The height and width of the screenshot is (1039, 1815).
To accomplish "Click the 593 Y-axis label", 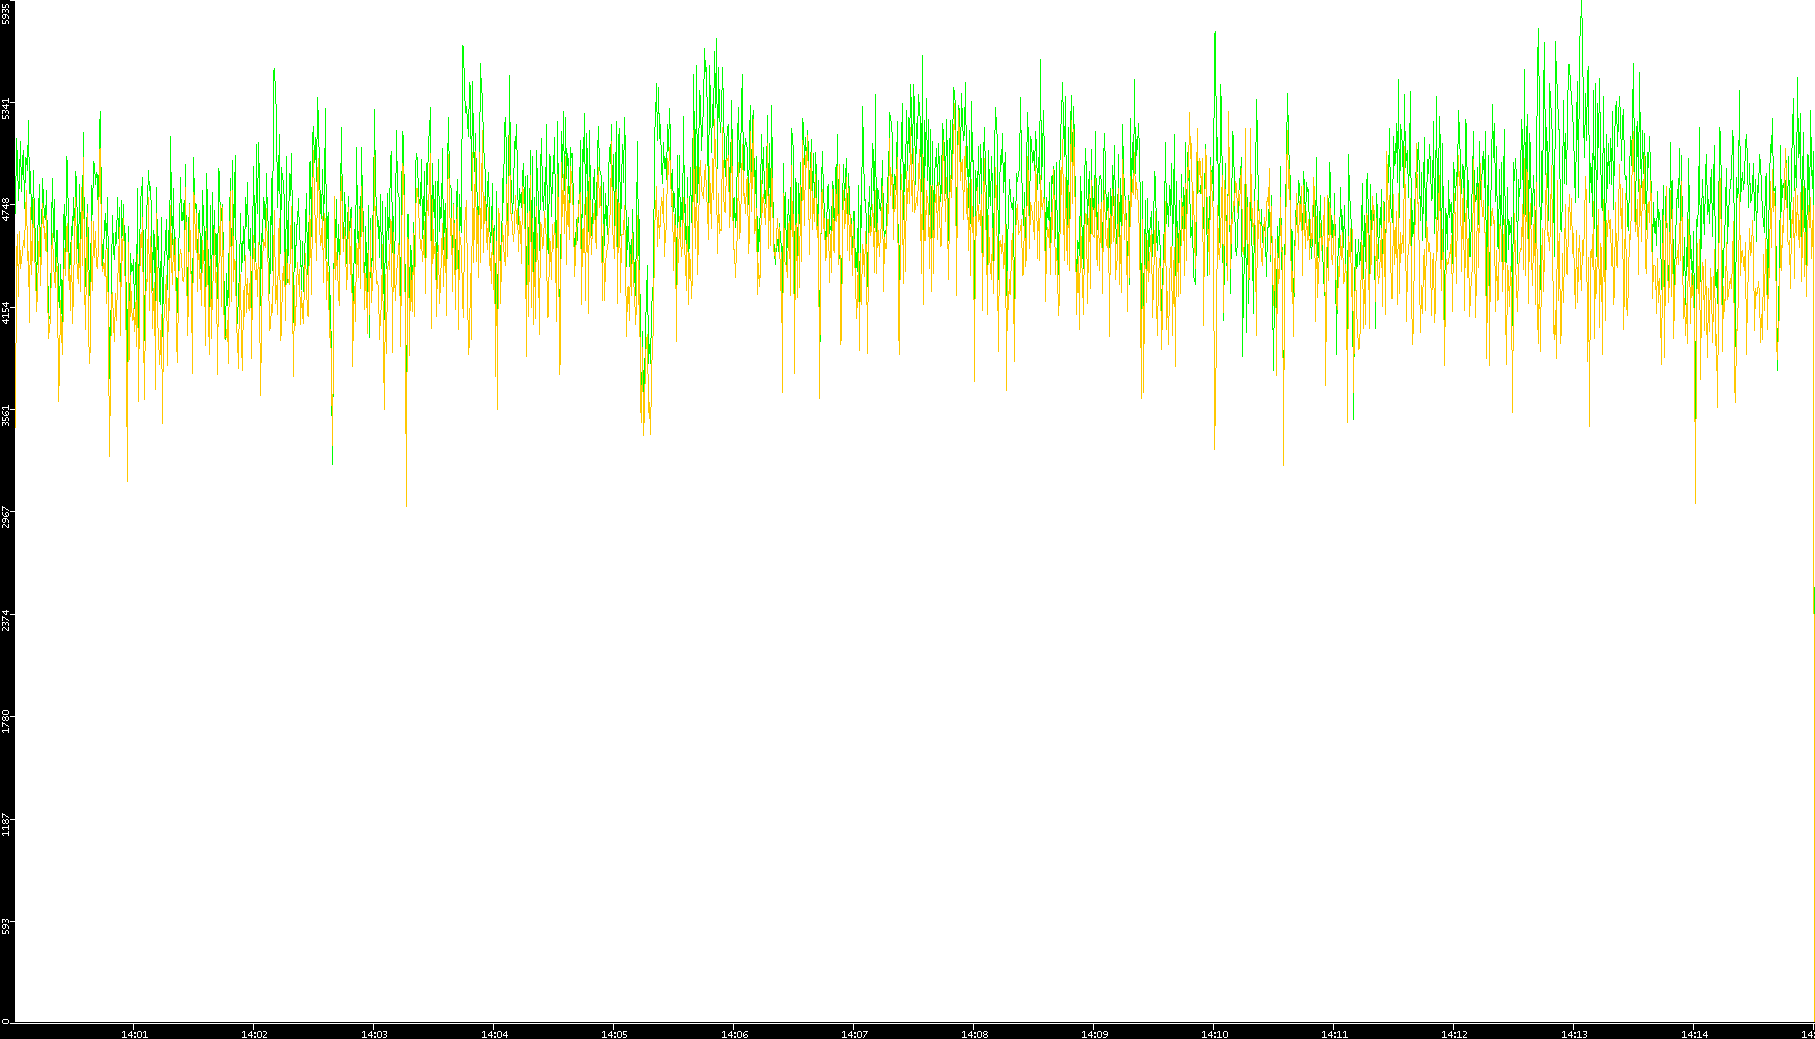I will (6, 927).
